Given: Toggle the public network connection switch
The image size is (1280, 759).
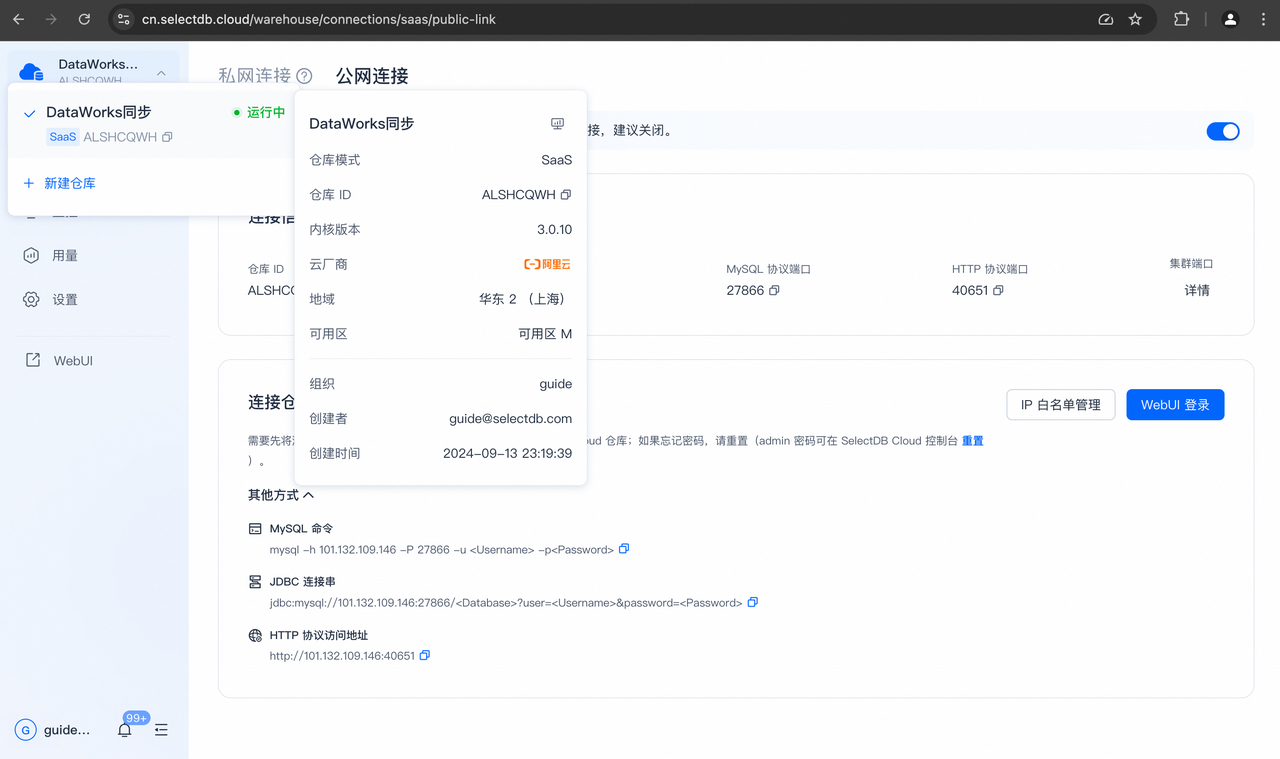Looking at the screenshot, I should point(1223,131).
